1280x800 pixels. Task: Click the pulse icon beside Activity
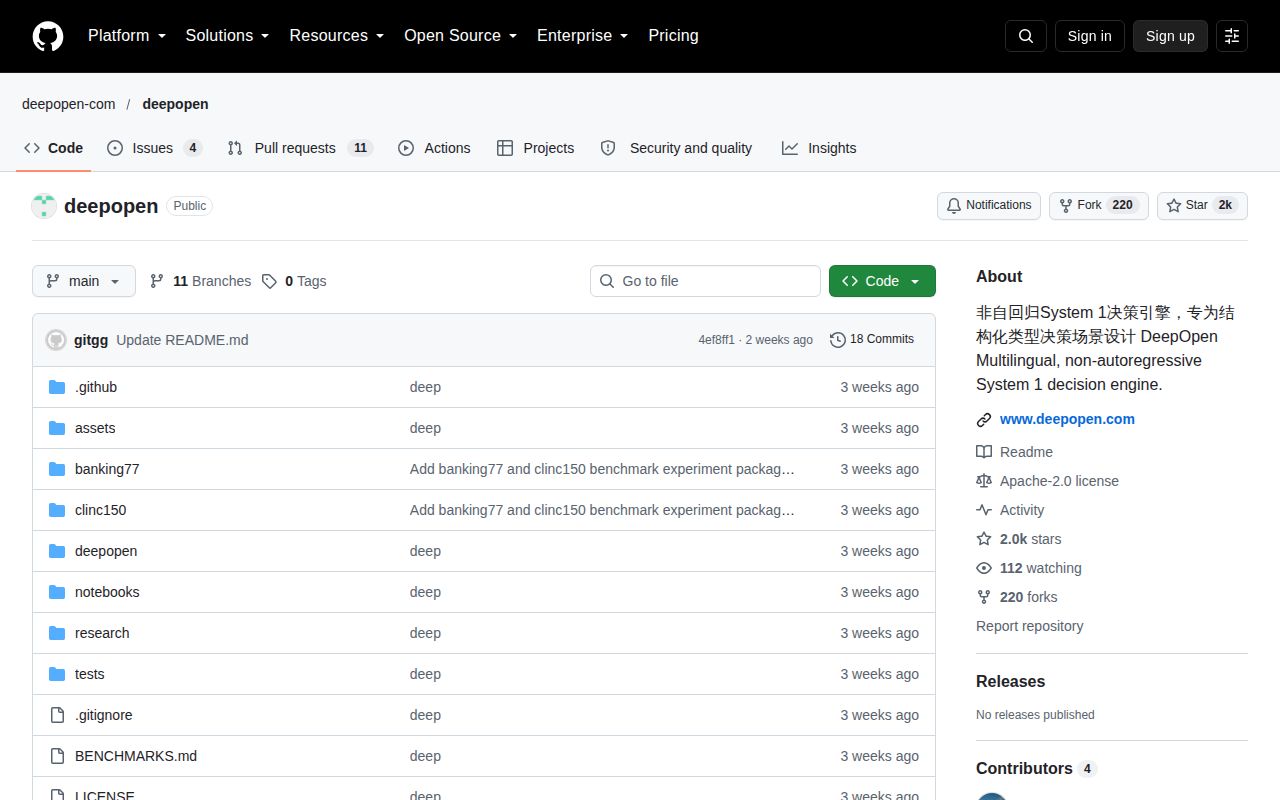tap(984, 510)
